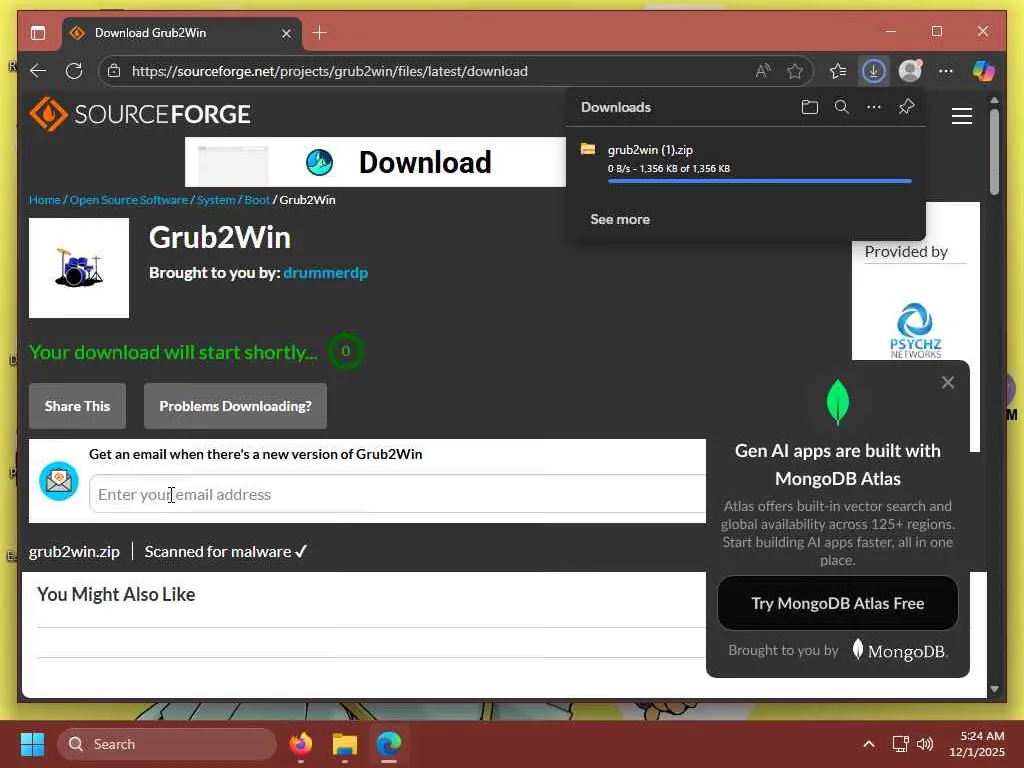Click the Home breadcrumb link
Image resolution: width=1024 pixels, height=768 pixels.
tap(44, 200)
